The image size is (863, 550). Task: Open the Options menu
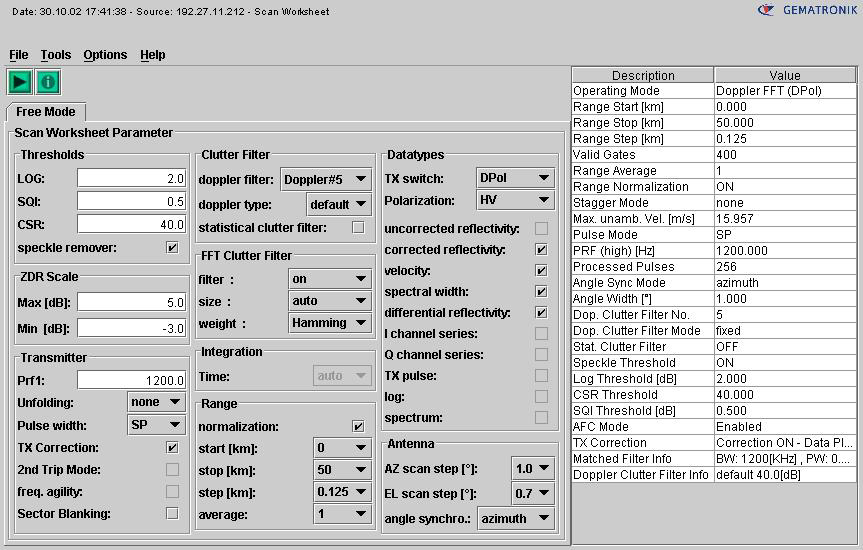tap(105, 55)
